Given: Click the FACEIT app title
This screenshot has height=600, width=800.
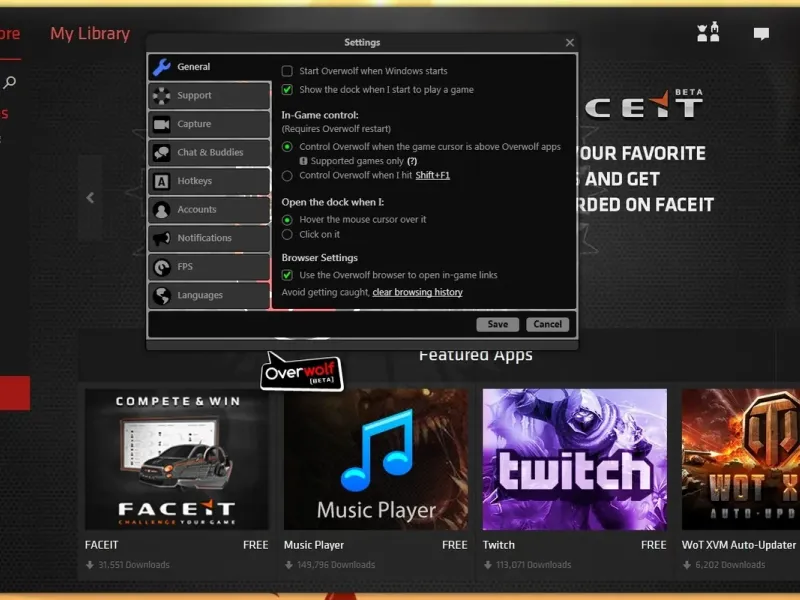Looking at the screenshot, I should (102, 545).
